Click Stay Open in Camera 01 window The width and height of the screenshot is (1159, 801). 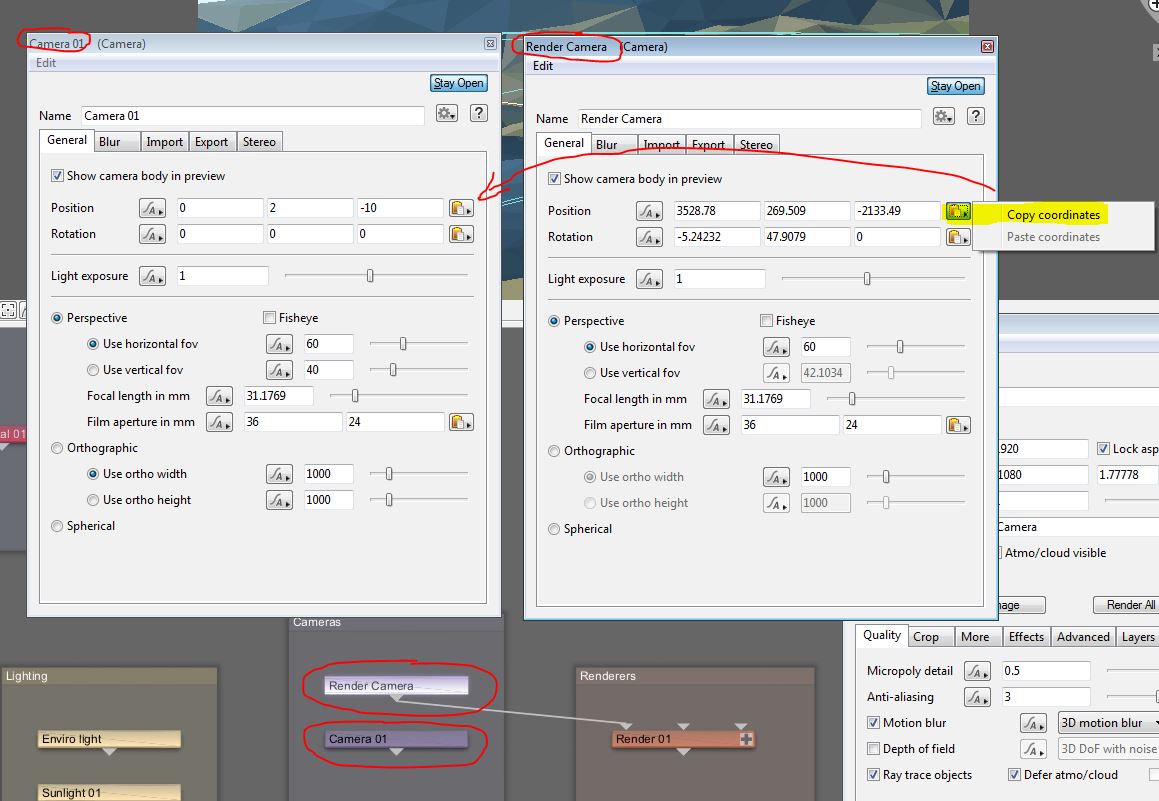pos(458,83)
